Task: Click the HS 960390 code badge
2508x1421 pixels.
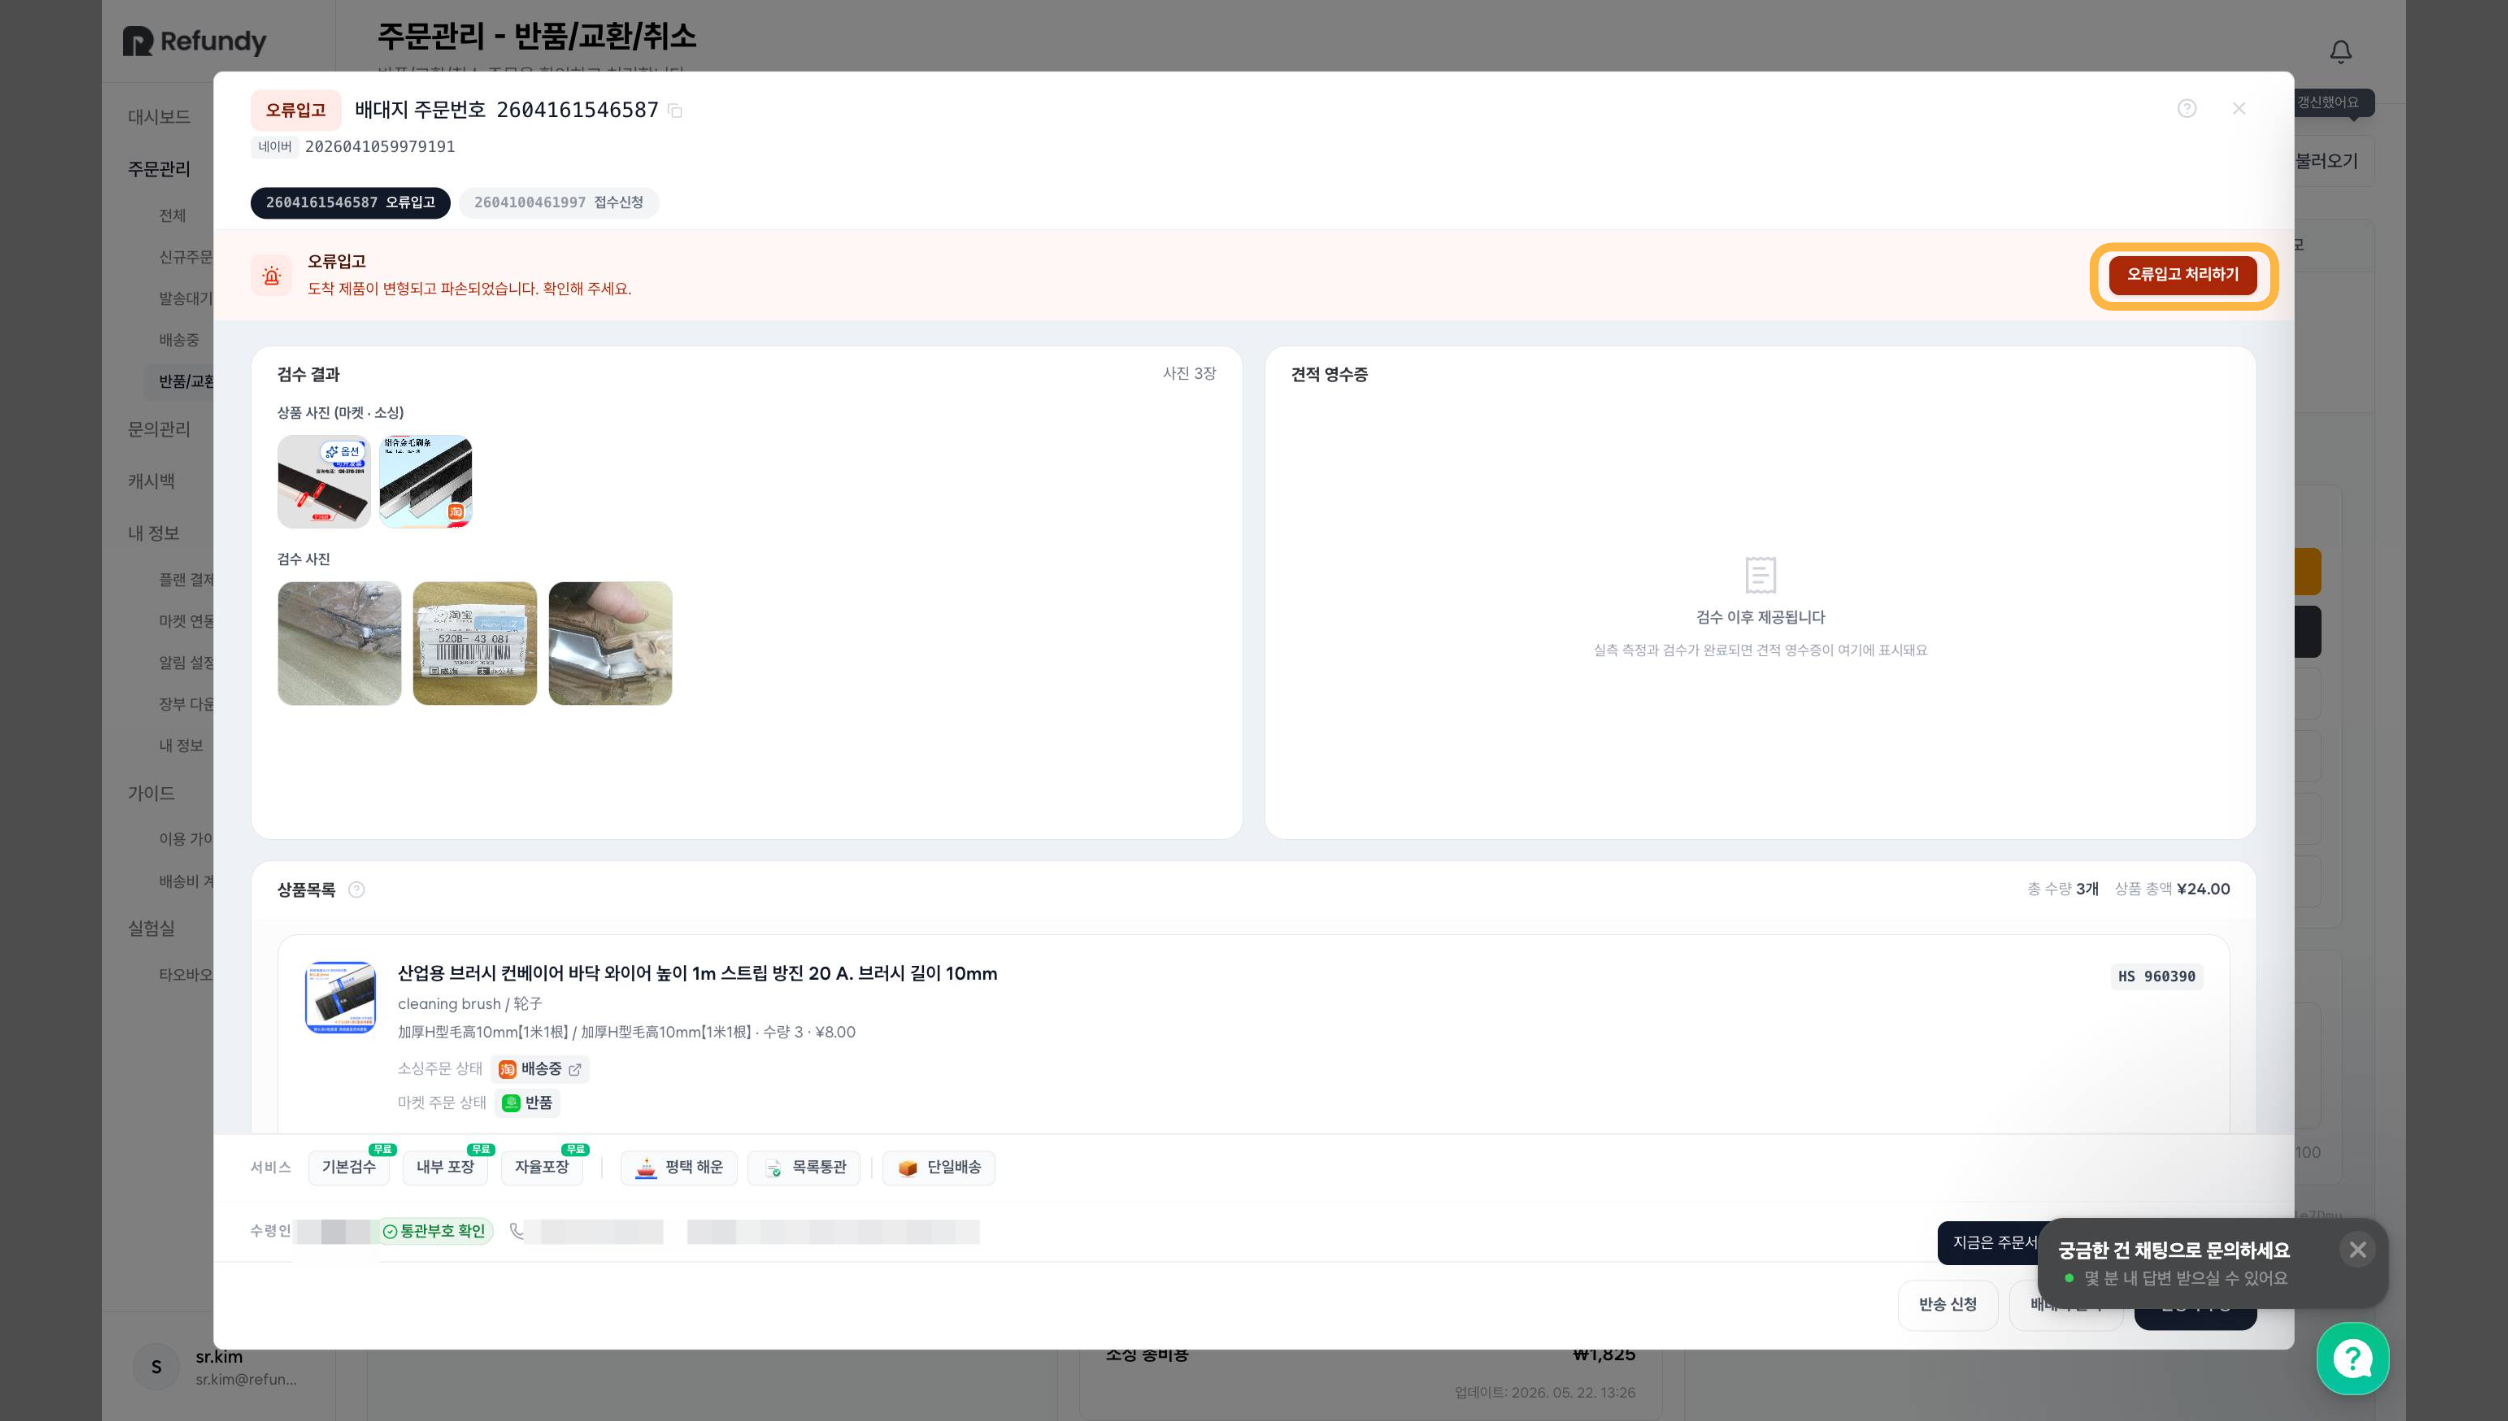Action: click(2157, 977)
